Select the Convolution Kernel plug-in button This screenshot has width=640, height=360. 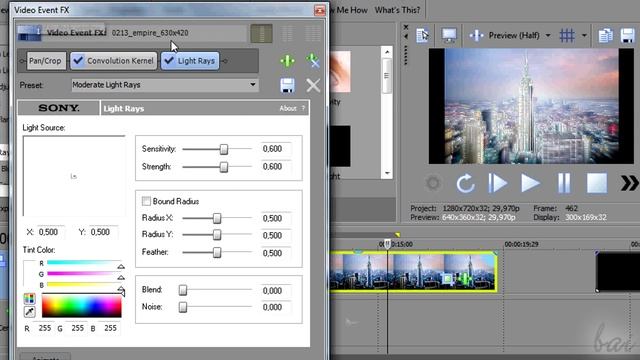114,61
